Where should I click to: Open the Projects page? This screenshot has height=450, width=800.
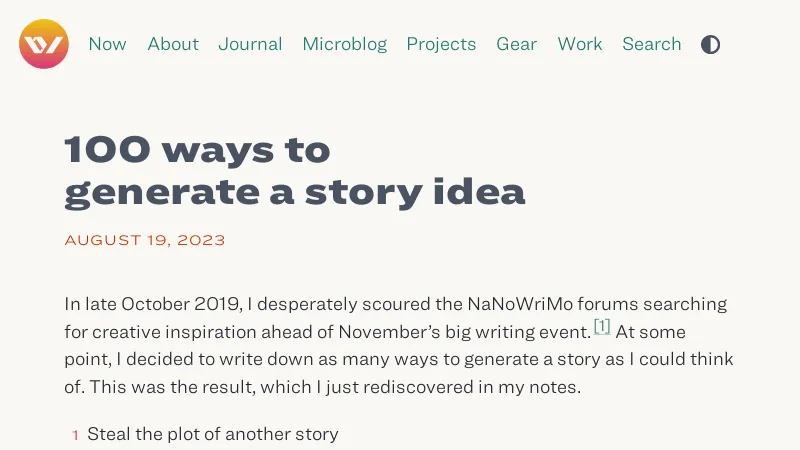(441, 44)
